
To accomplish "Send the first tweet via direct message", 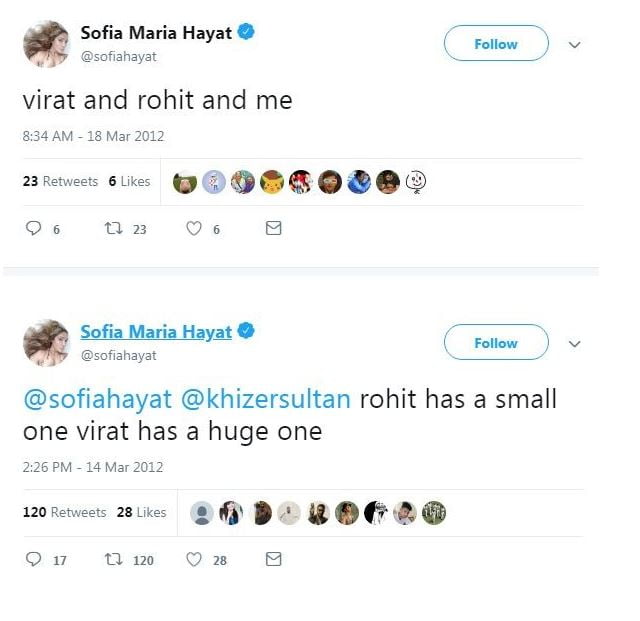I will [273, 229].
